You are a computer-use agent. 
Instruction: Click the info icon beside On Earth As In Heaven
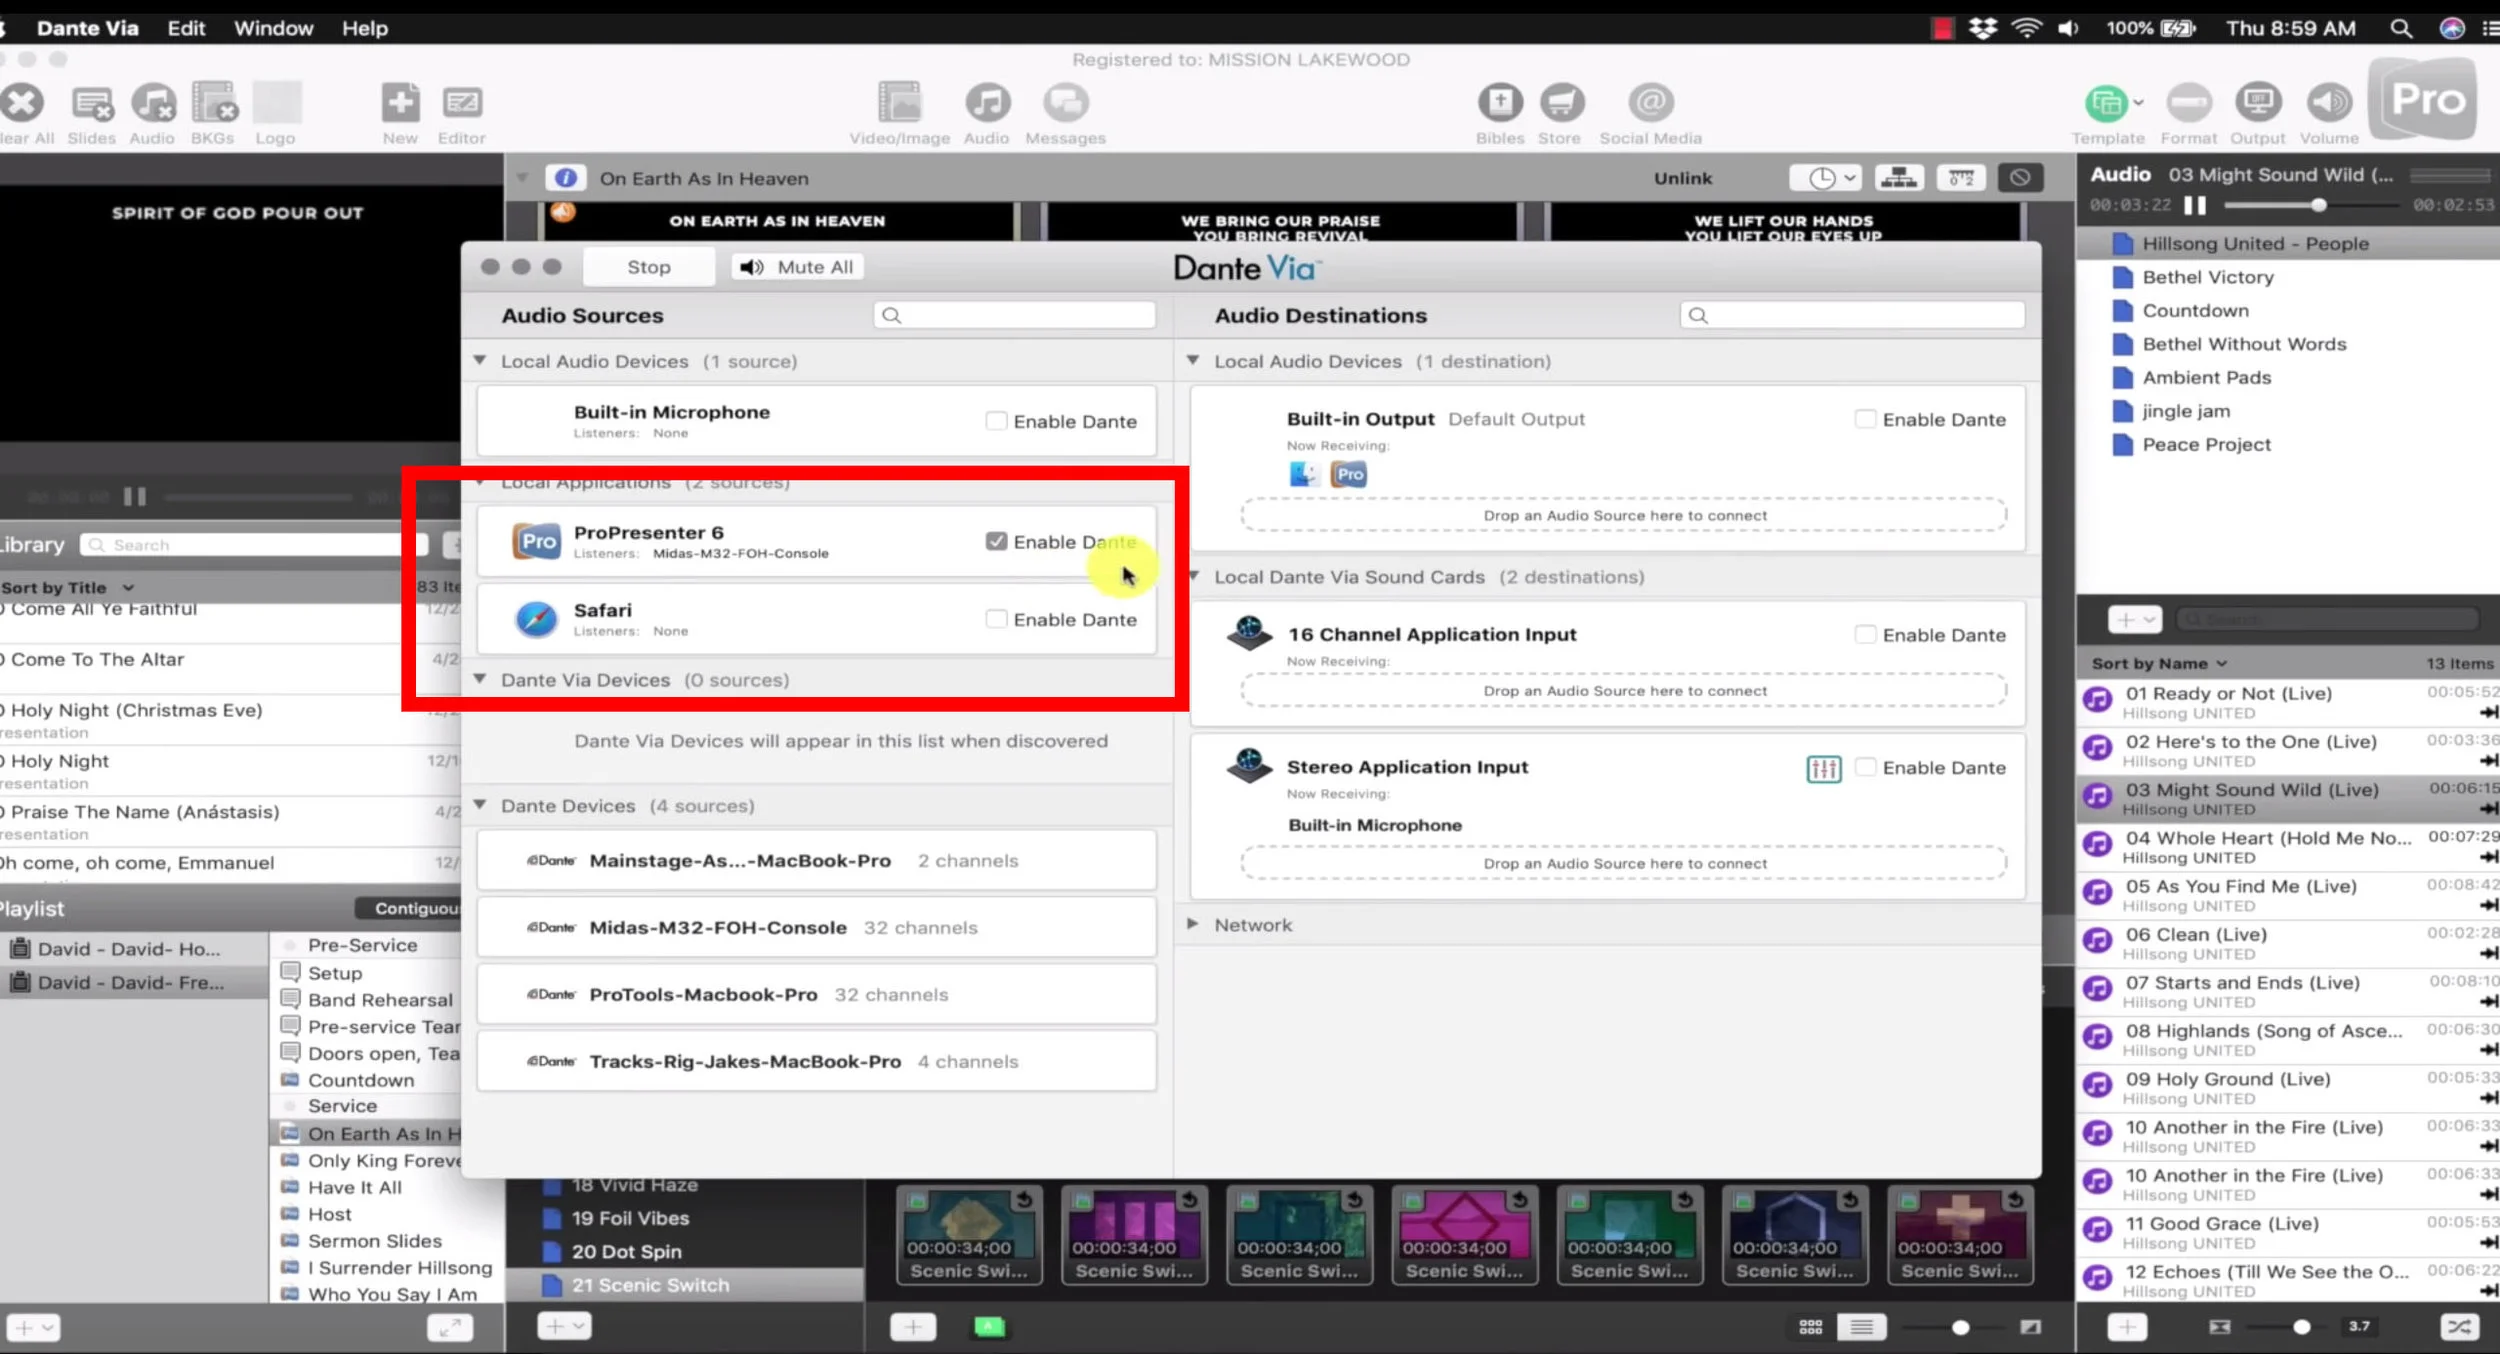pyautogui.click(x=566, y=178)
